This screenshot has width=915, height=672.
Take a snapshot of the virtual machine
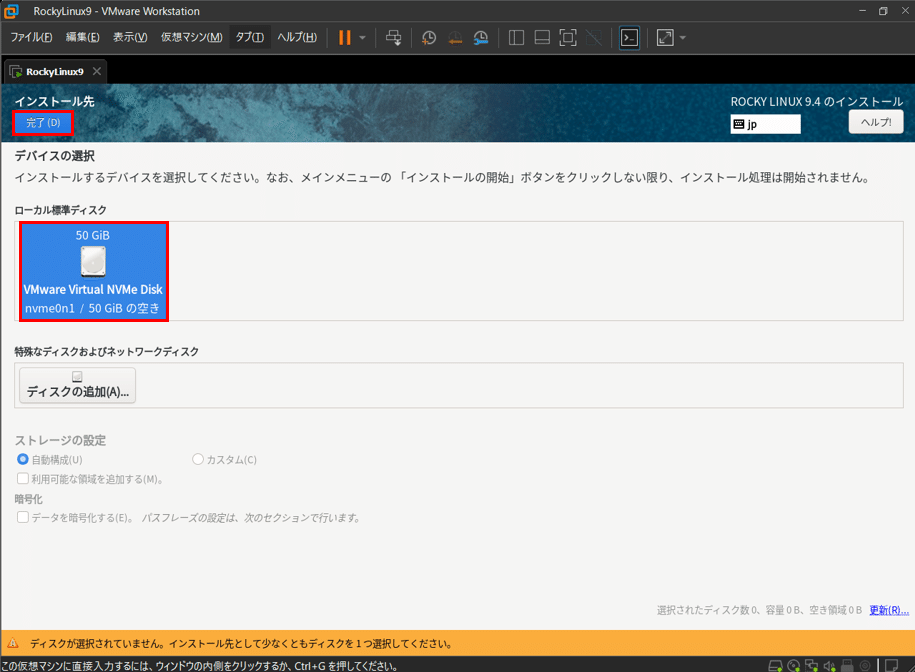click(x=429, y=38)
